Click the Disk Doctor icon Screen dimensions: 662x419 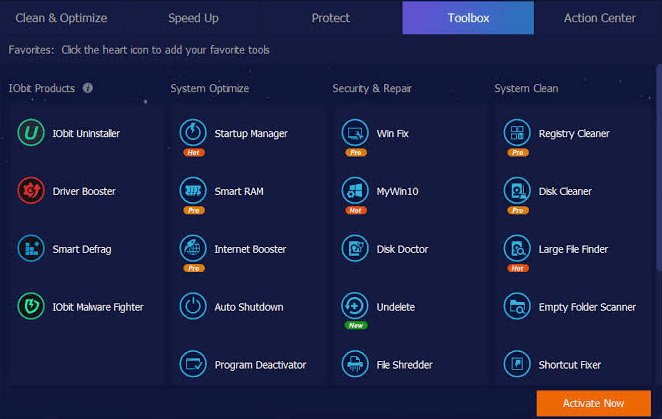click(355, 248)
